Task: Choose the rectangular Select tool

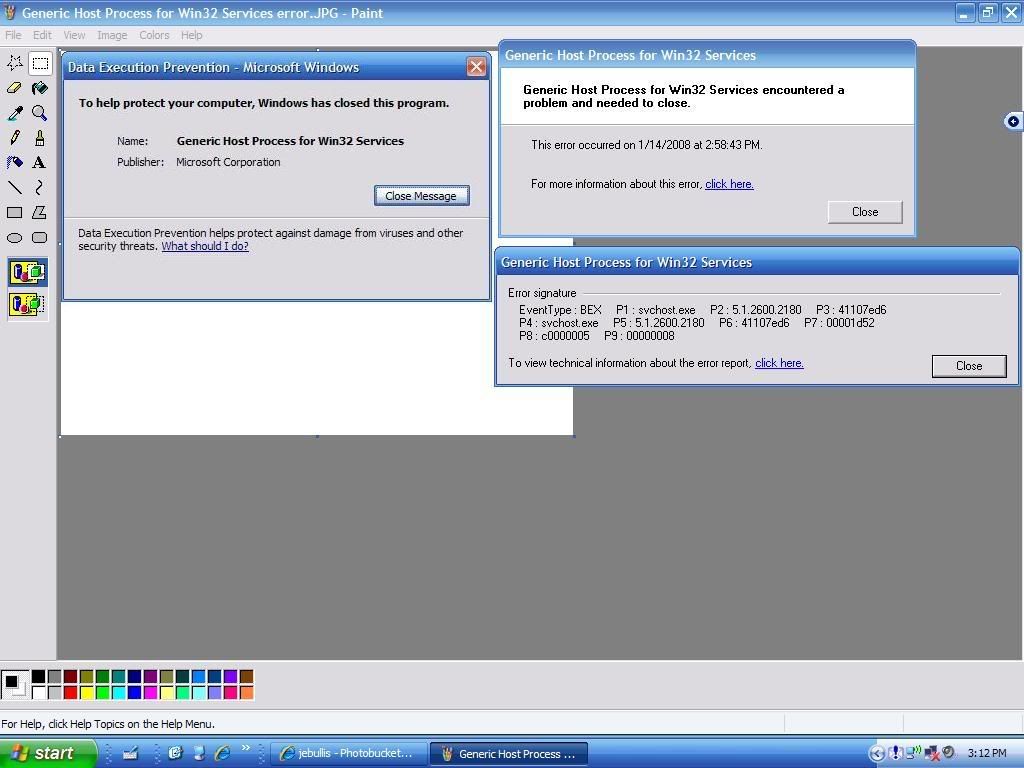Action: pyautogui.click(x=40, y=63)
